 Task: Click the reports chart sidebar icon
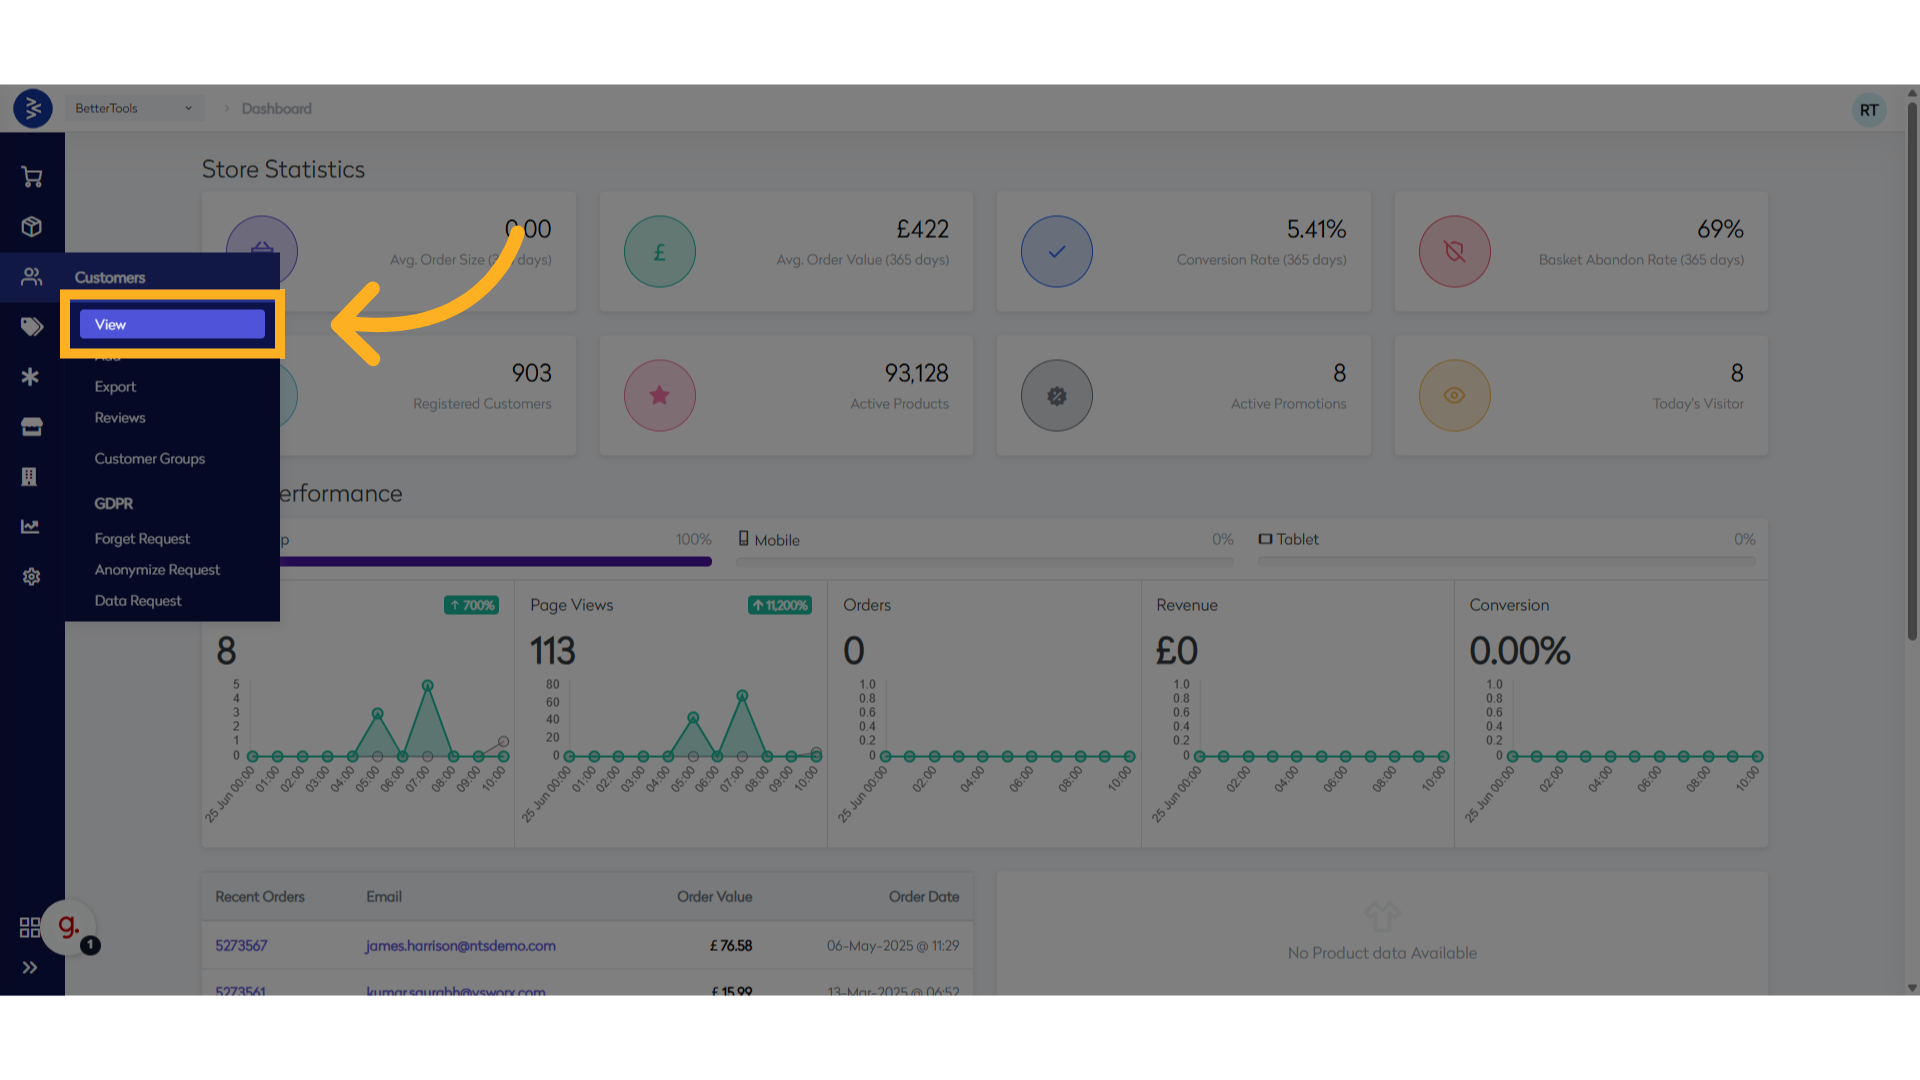click(x=31, y=527)
